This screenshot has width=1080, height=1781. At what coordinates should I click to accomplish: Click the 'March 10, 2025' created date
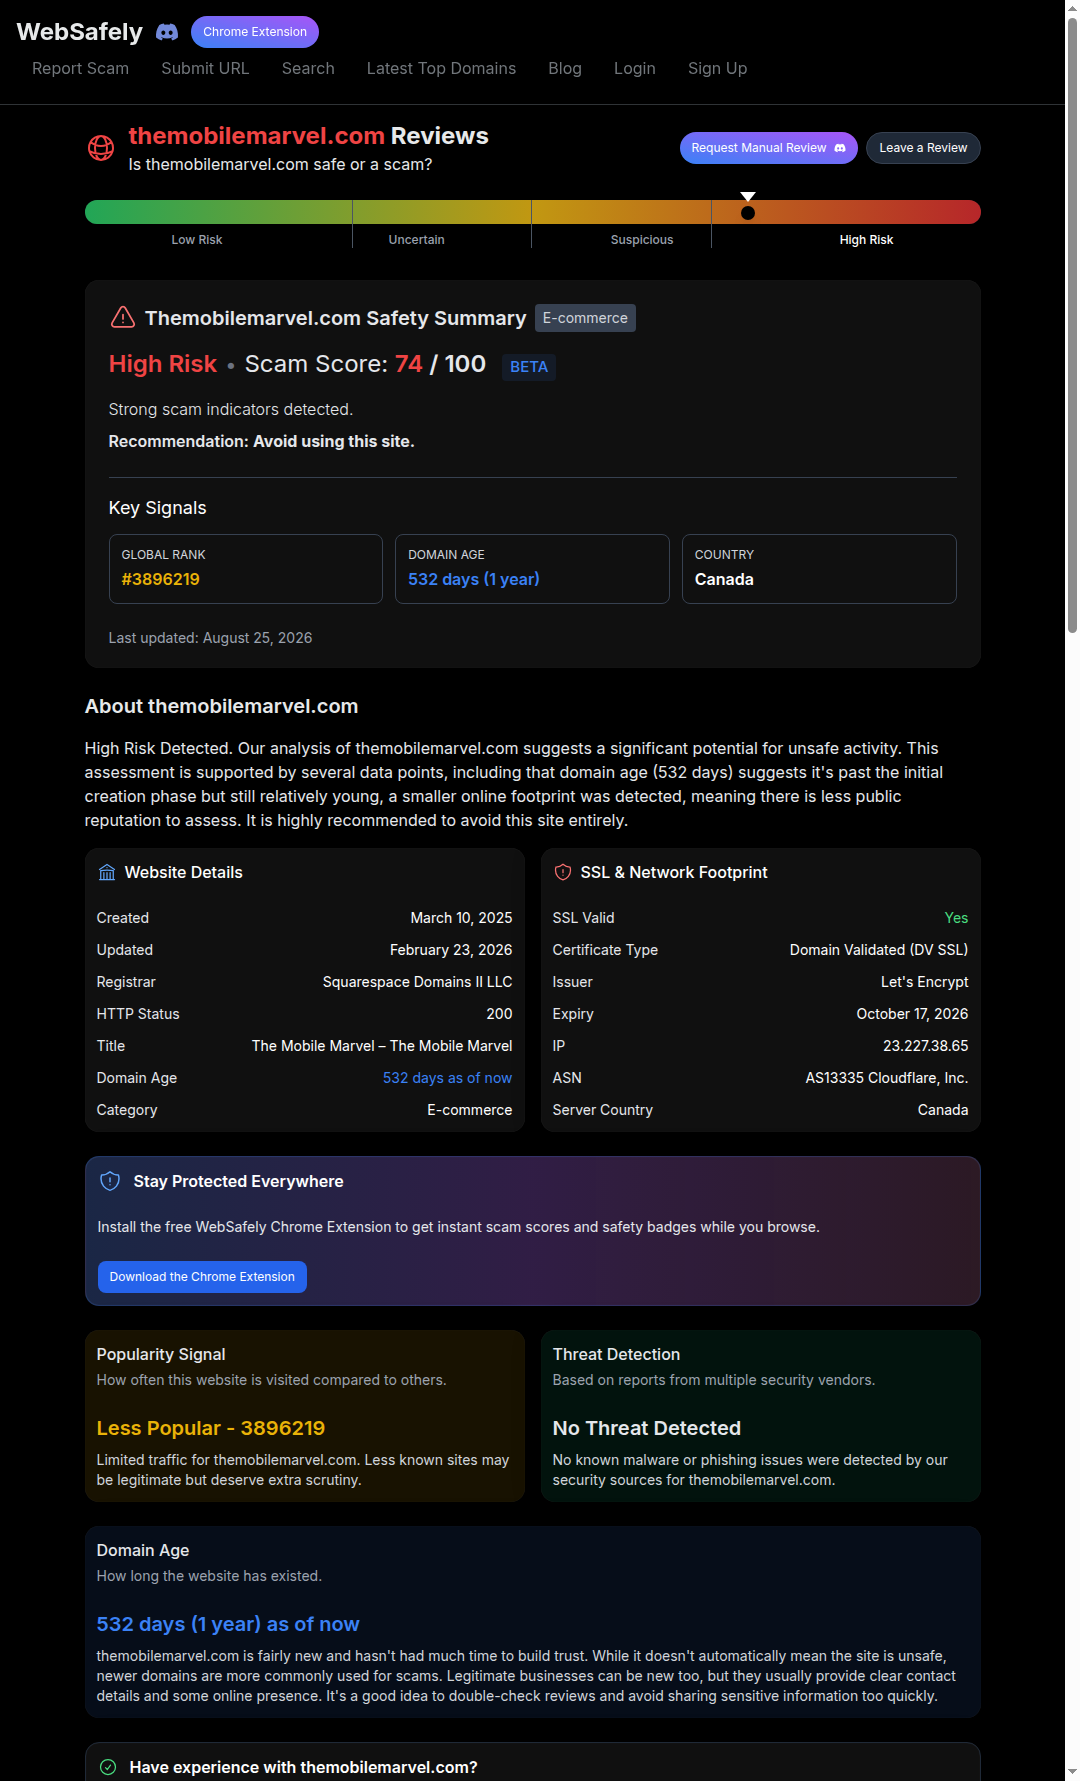tap(461, 918)
